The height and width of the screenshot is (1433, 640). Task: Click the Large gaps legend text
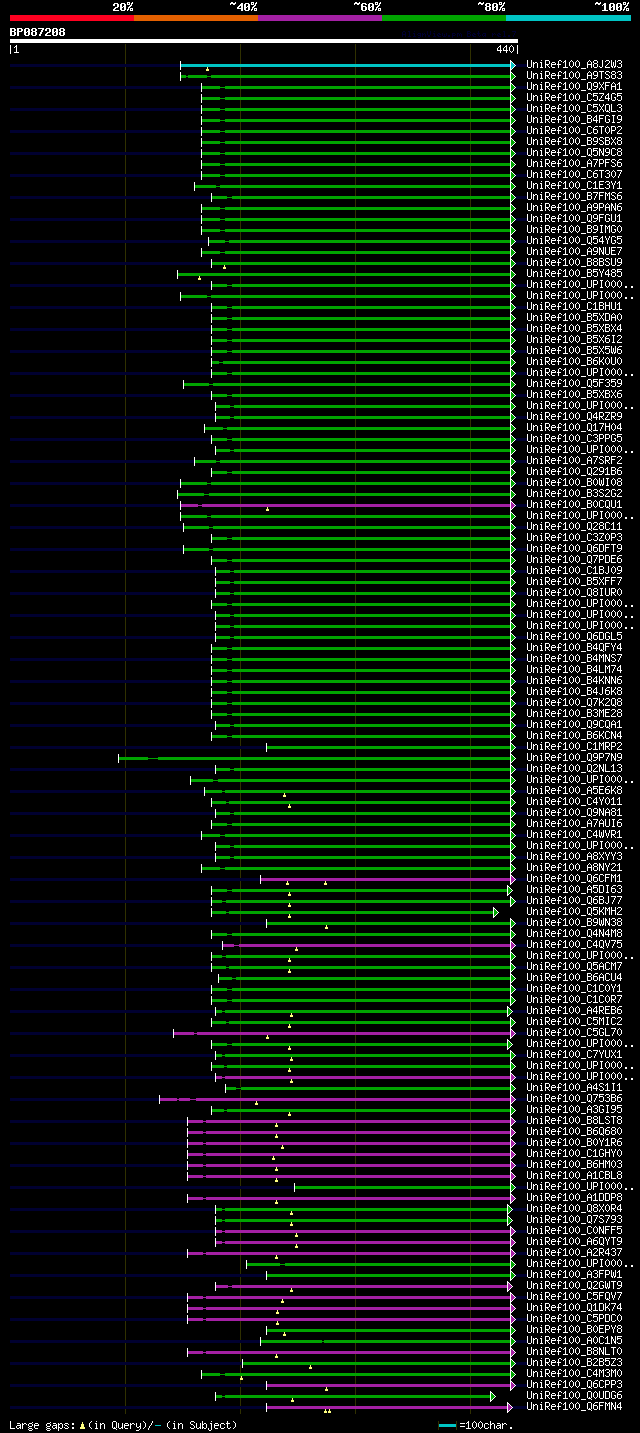pos(123,1425)
